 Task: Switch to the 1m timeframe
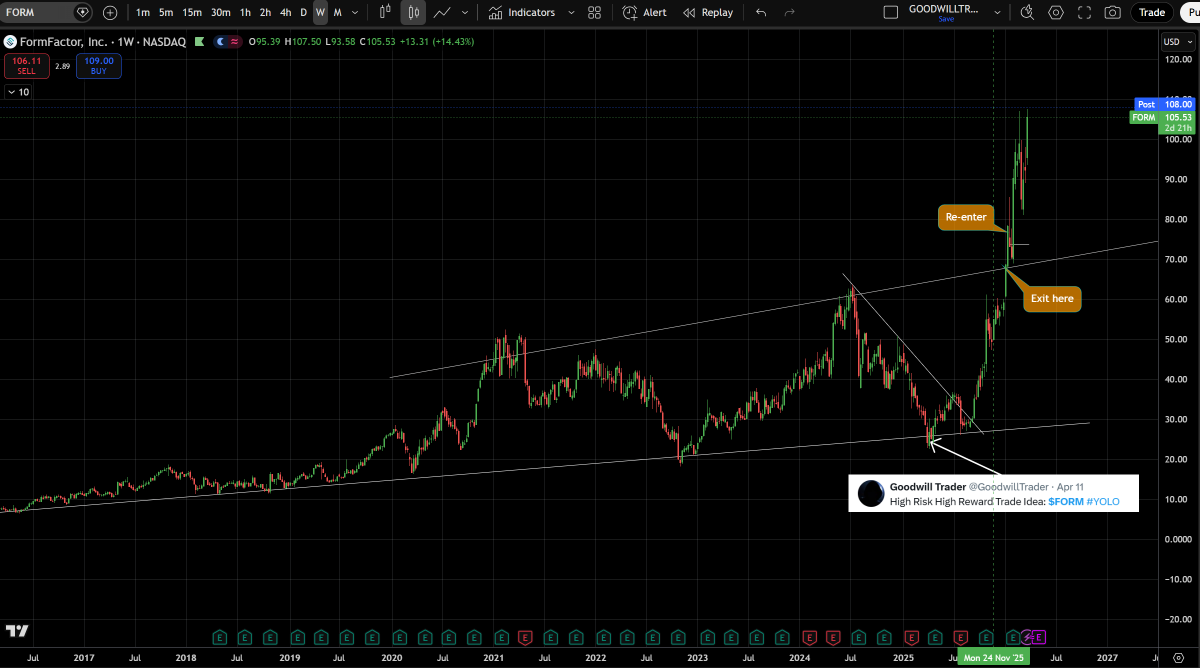[143, 12]
